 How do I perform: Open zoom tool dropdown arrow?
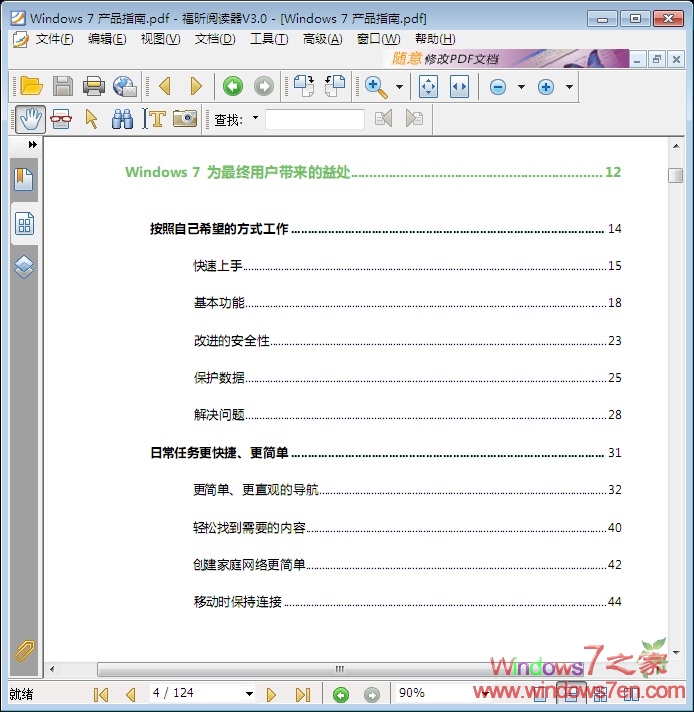[399, 86]
